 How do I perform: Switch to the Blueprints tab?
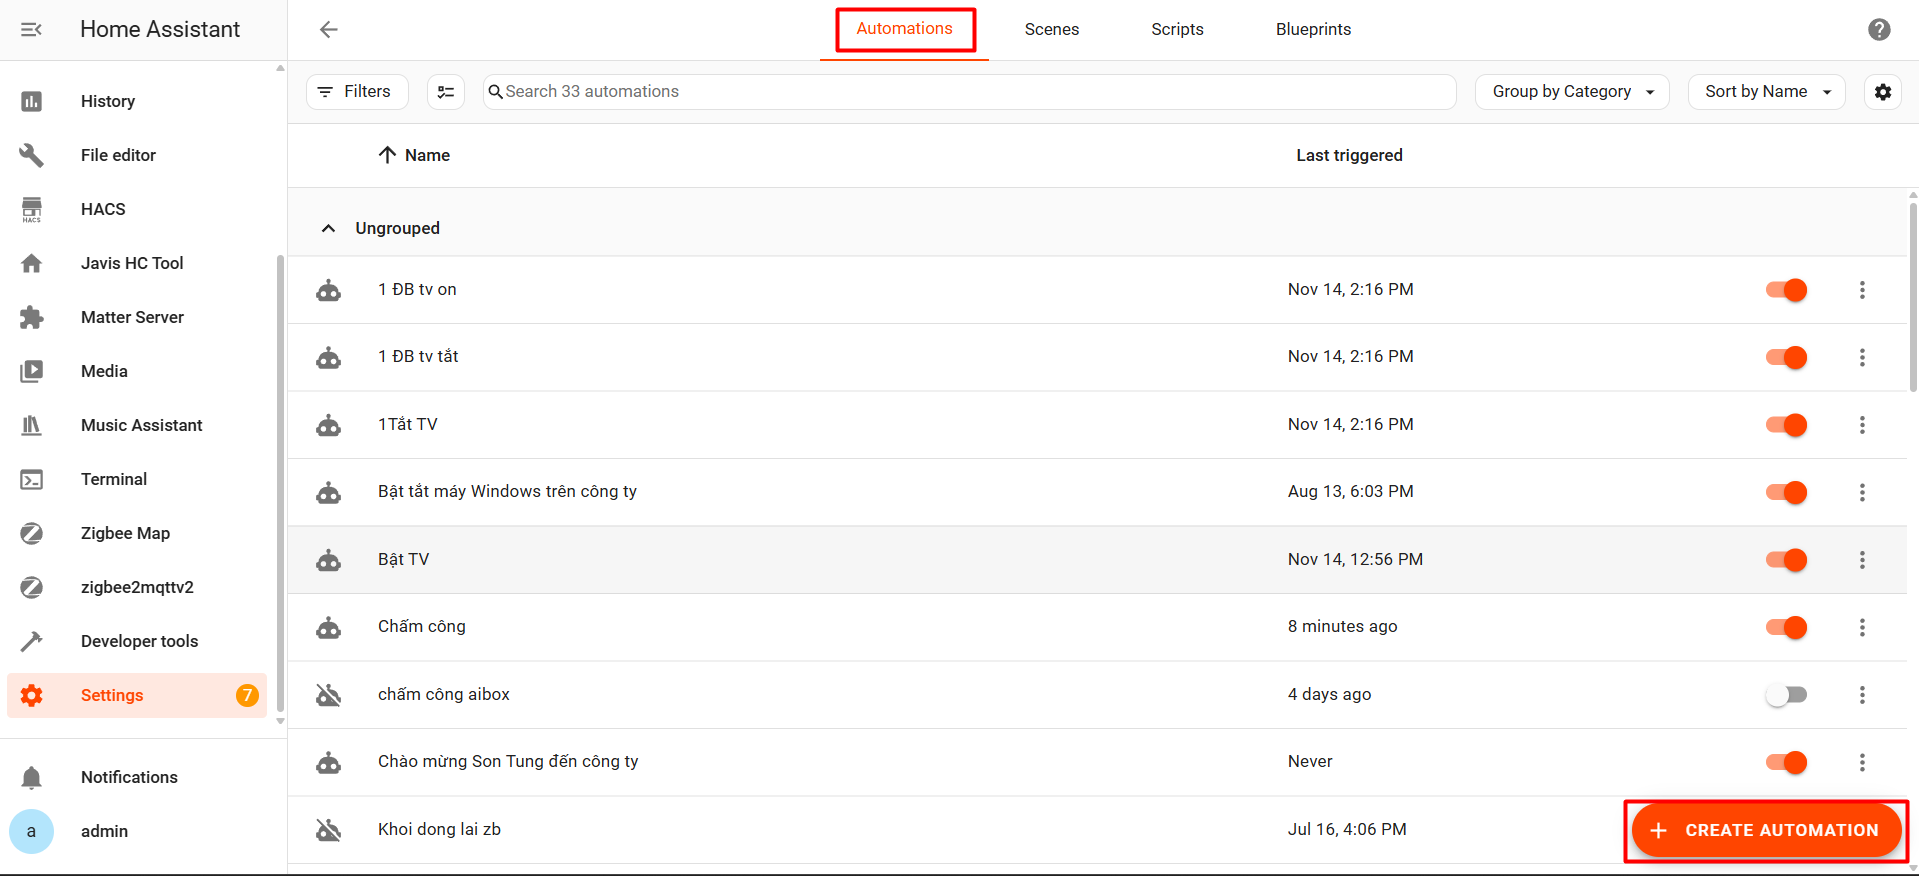click(1313, 30)
